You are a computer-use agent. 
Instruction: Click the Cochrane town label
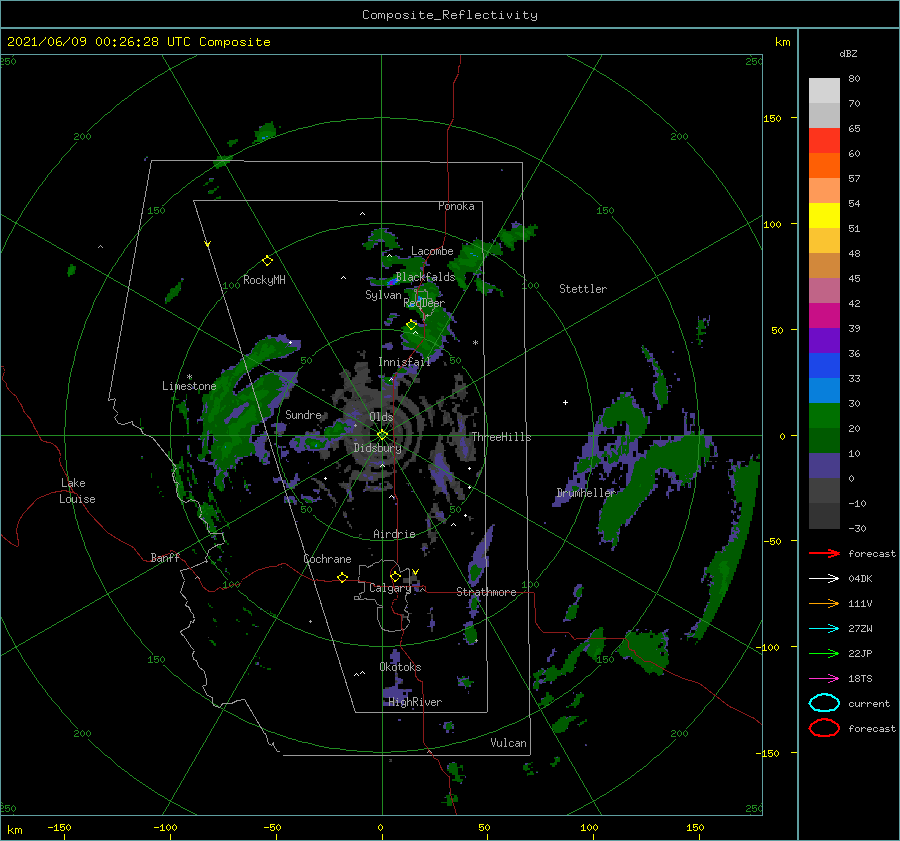[327, 559]
